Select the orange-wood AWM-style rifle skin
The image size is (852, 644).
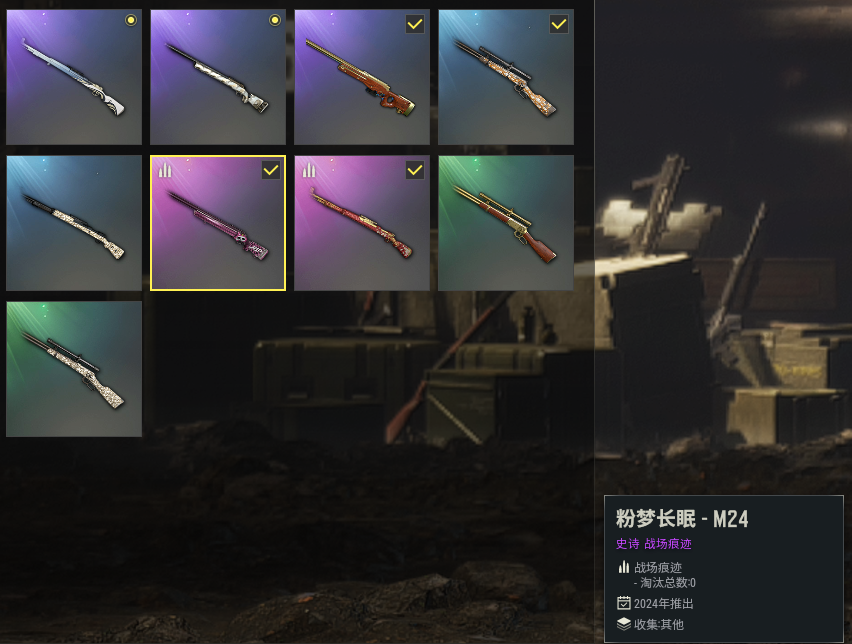(x=362, y=77)
